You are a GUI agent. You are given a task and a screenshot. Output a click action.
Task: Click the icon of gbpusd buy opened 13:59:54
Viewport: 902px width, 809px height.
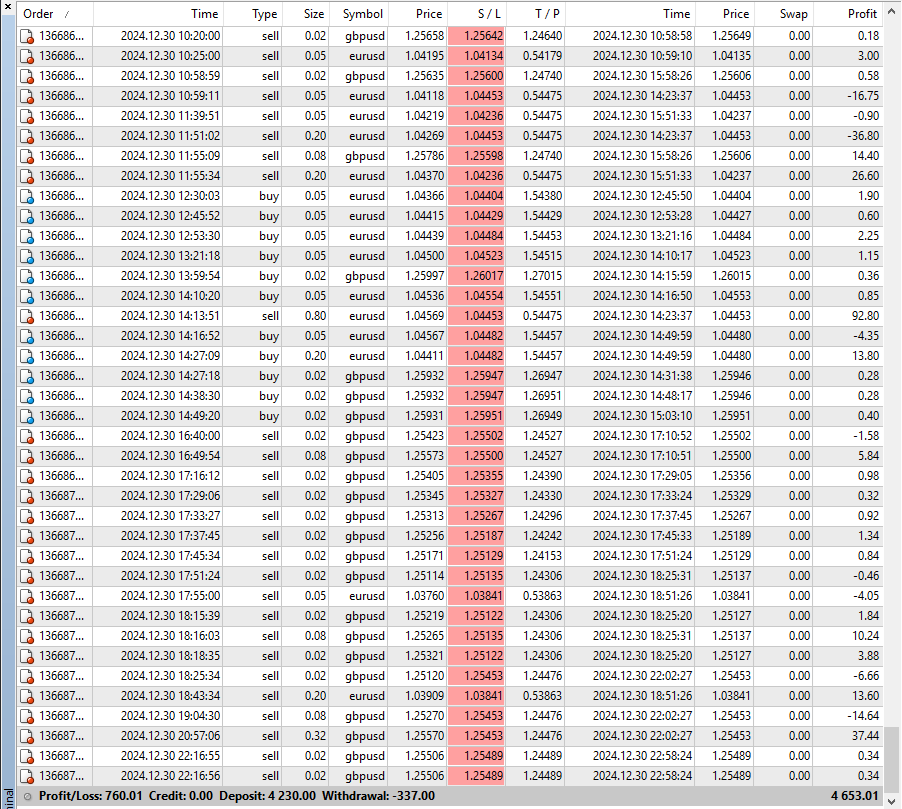point(28,276)
